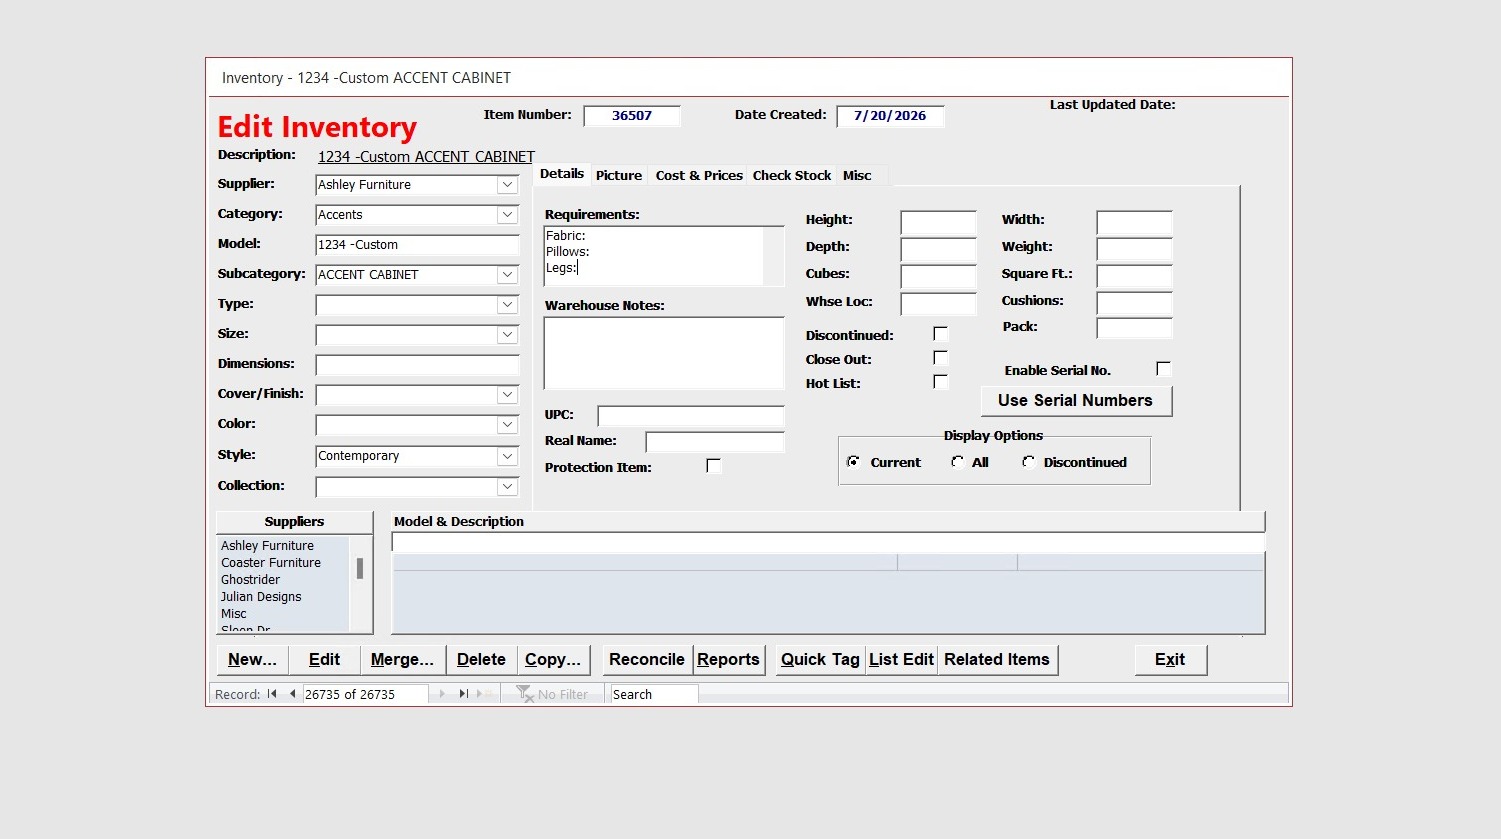Open the Picture tab
Viewport: 1501px width, 839px height.
click(619, 175)
